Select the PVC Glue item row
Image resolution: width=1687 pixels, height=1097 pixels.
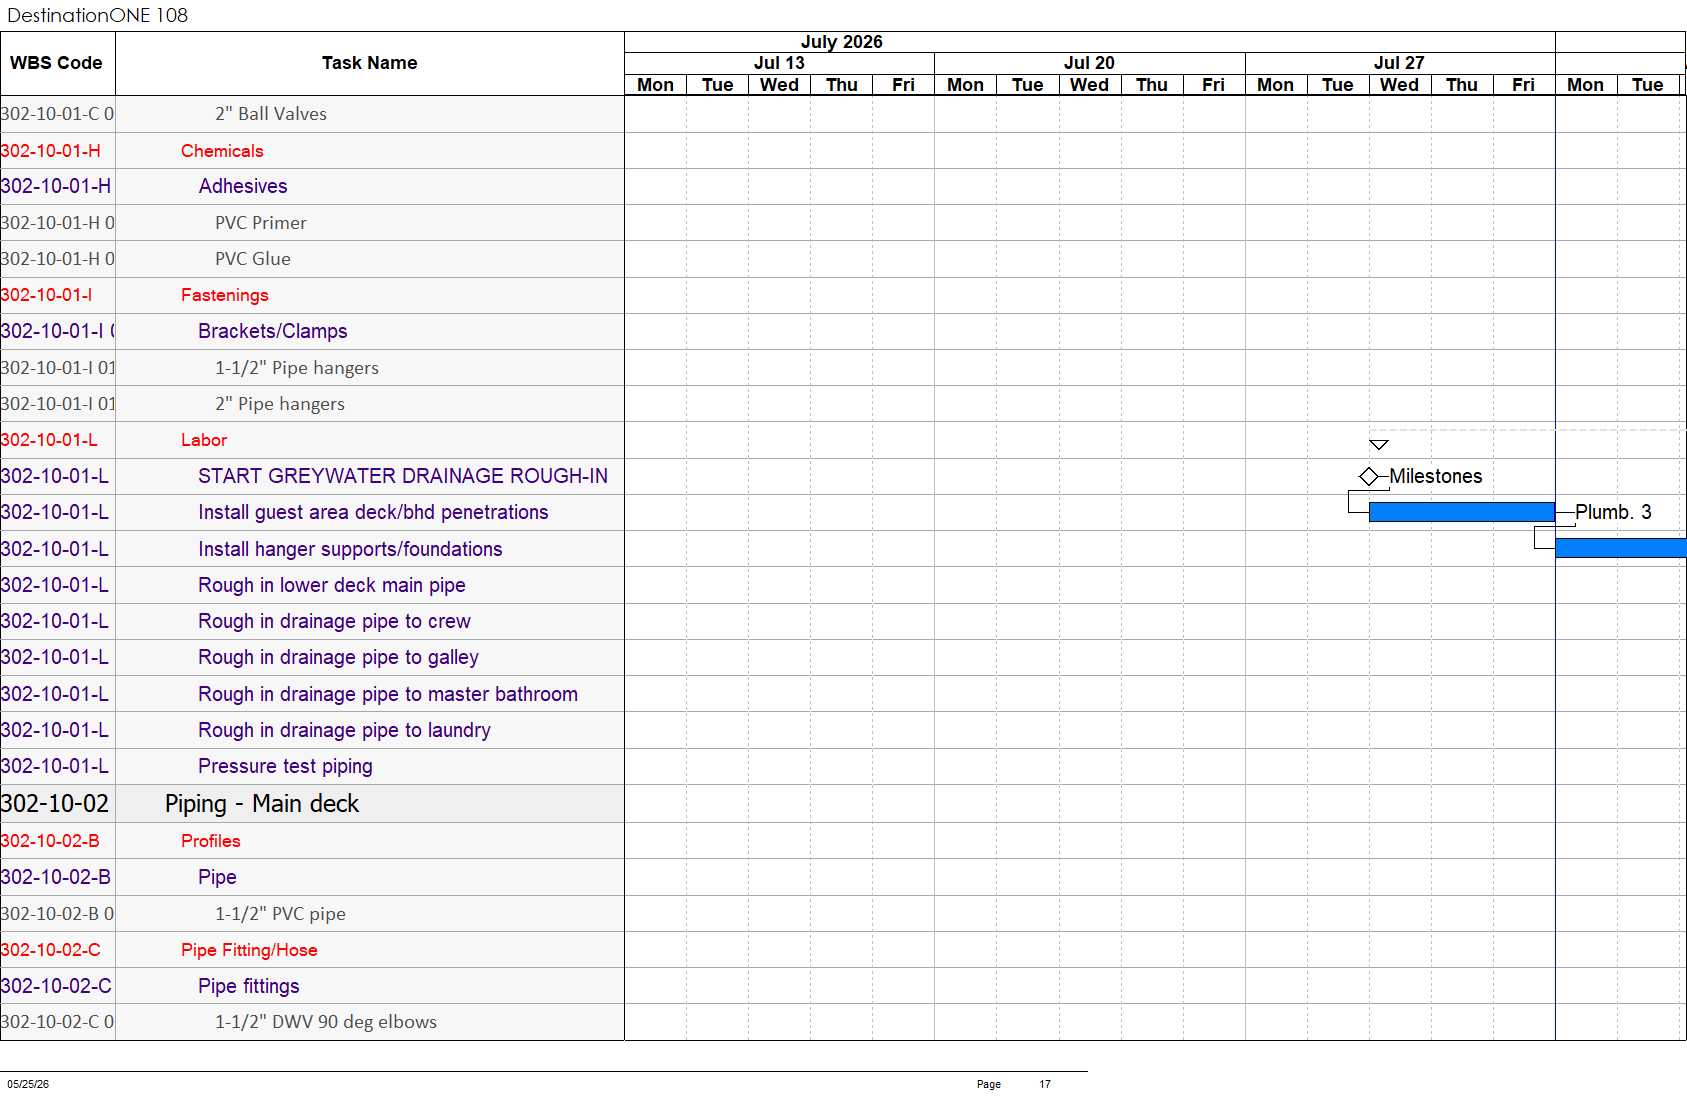pyautogui.click(x=312, y=259)
